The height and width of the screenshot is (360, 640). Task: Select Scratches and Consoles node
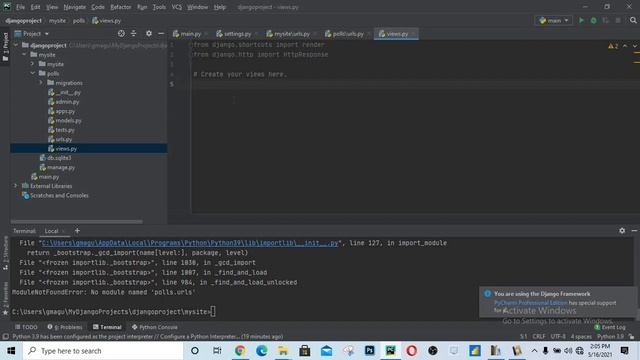pyautogui.click(x=56, y=196)
